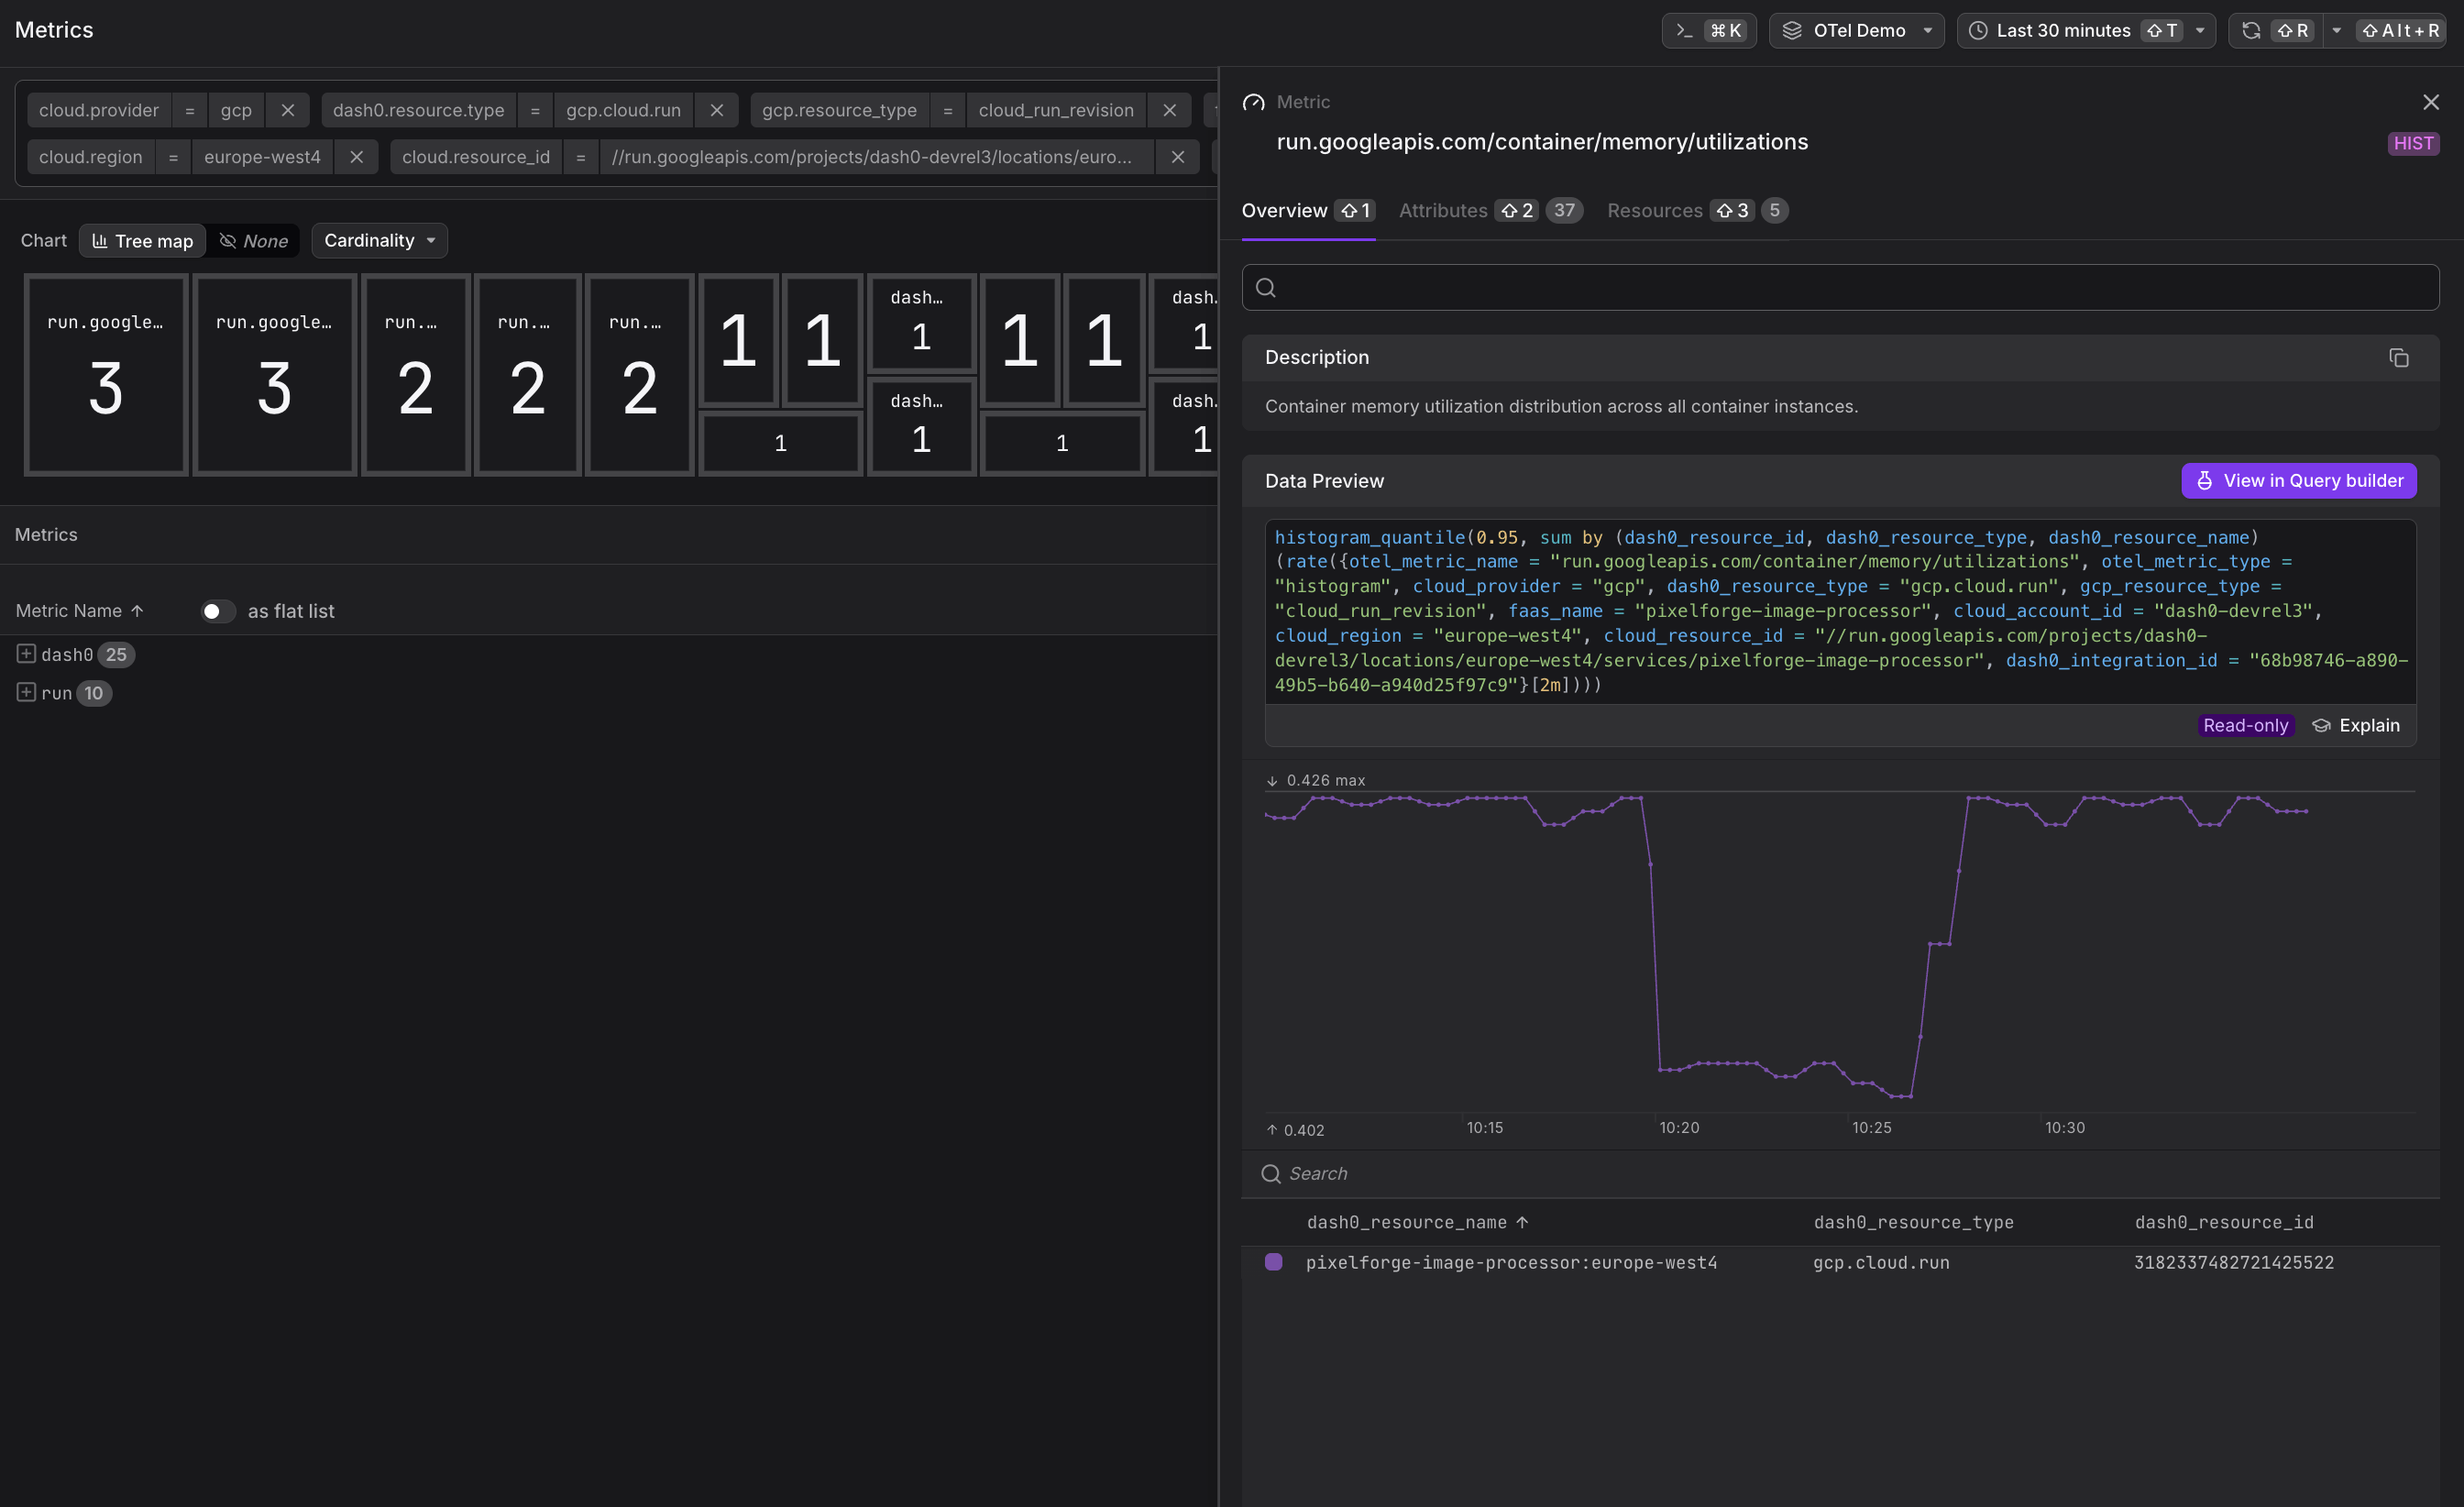Remove the cloud.resource_id filter
The width and height of the screenshot is (2464, 1507).
[x=1178, y=157]
